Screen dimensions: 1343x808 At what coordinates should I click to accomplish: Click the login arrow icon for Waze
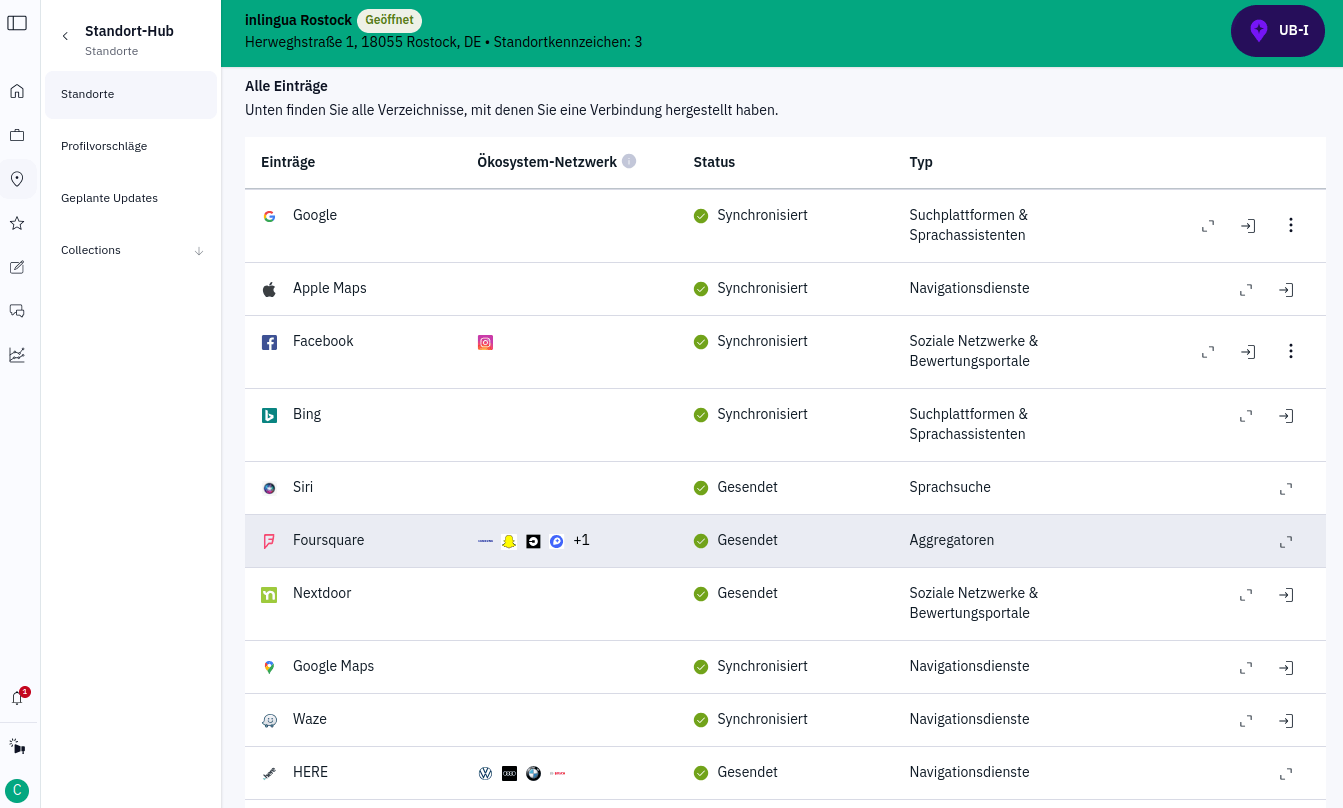1286,721
